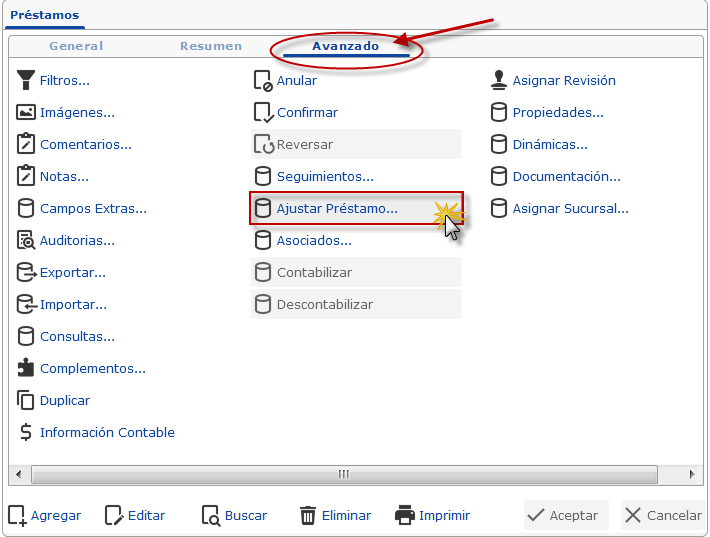Click the Duplicar copy icon
The image size is (710, 537).
coord(25,400)
